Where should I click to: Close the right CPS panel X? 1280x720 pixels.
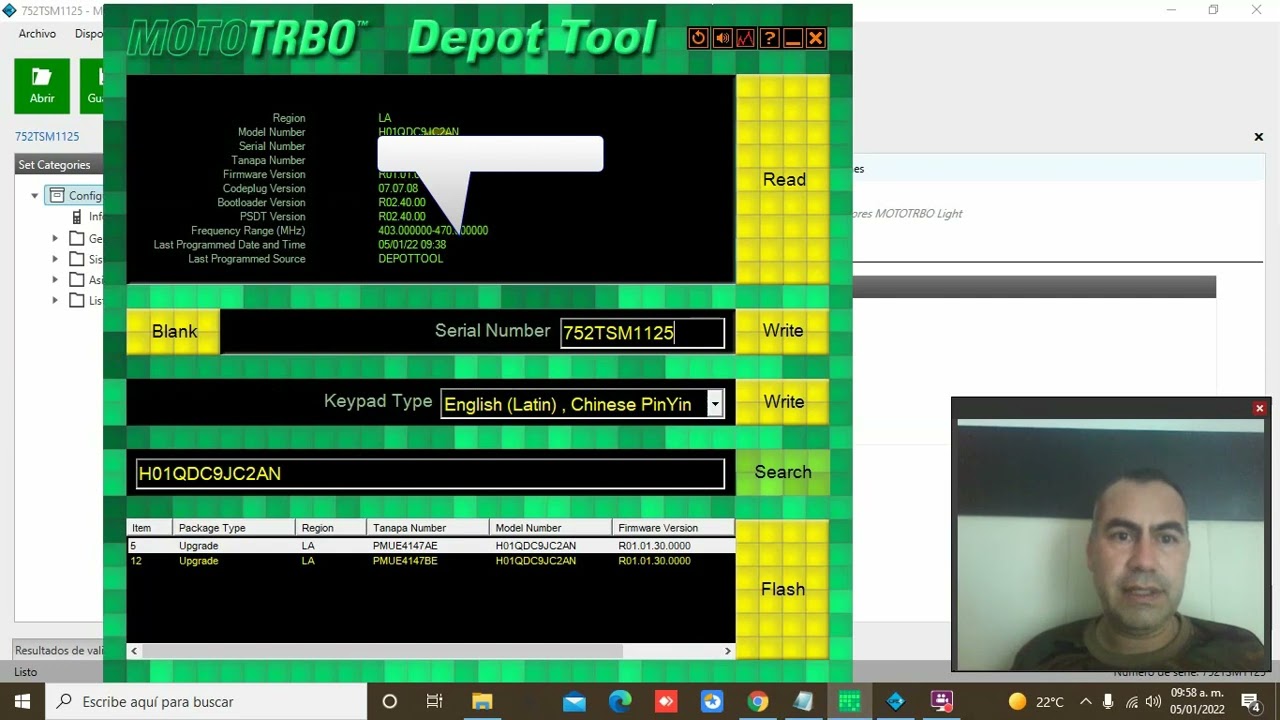pyautogui.click(x=1258, y=137)
